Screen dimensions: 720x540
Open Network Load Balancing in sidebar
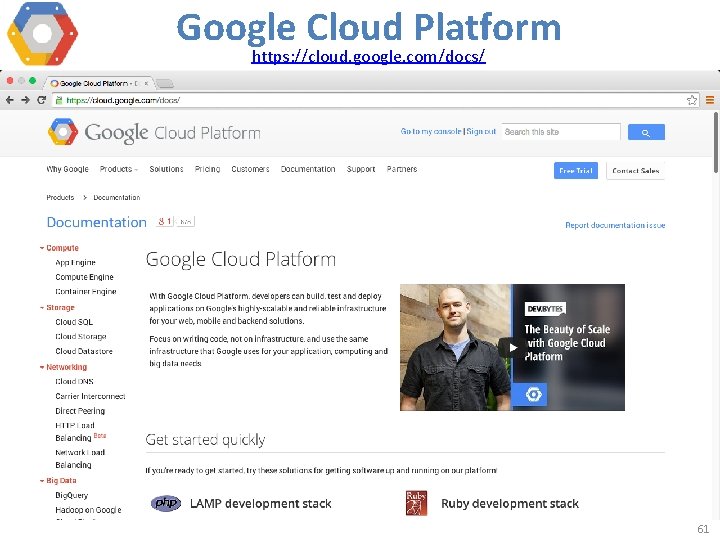(x=80, y=459)
